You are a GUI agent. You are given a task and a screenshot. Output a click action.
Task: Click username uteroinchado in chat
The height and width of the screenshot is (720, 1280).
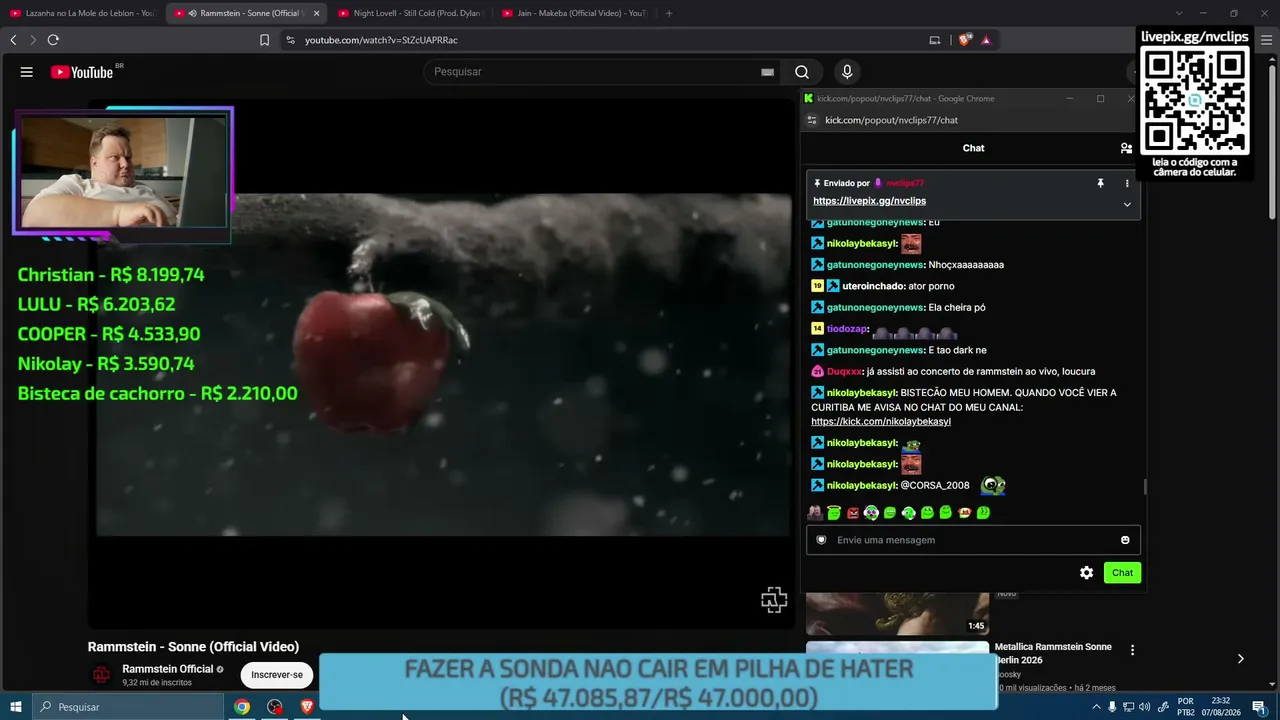pos(873,286)
